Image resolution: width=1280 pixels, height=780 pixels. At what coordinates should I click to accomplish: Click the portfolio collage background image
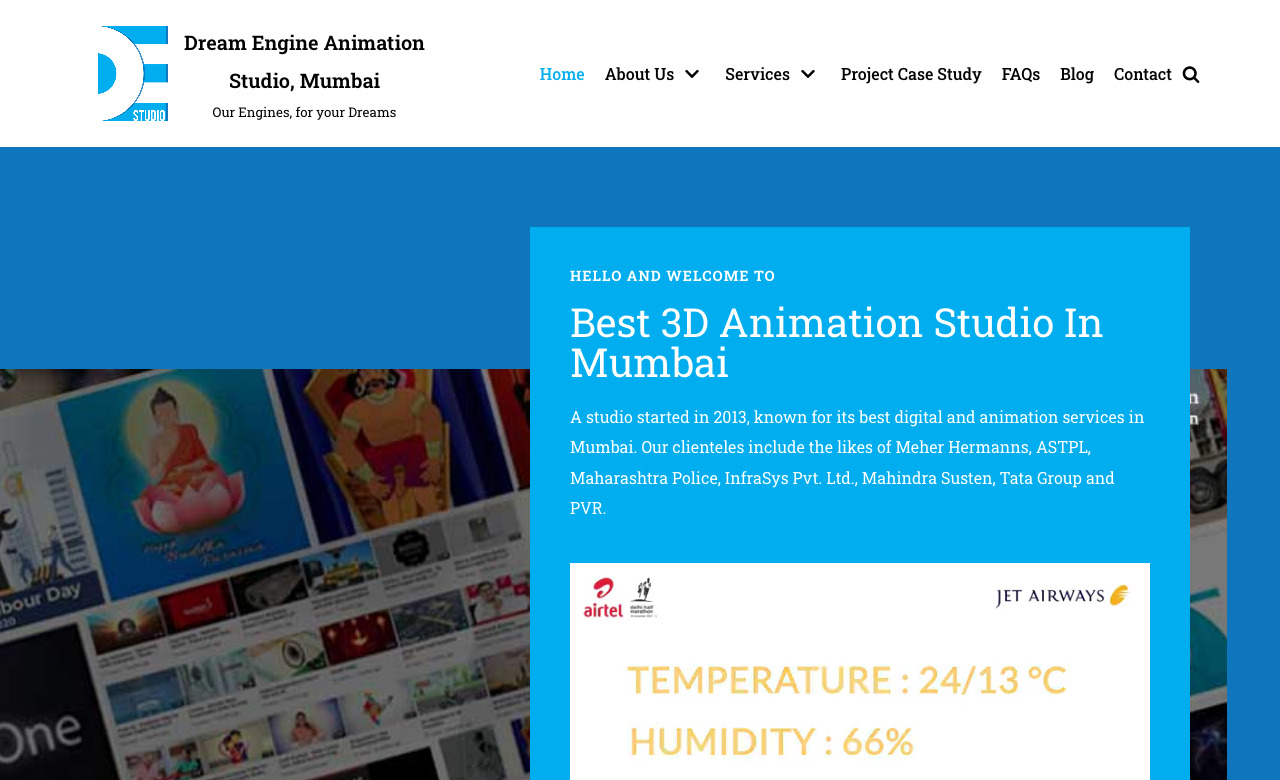click(x=265, y=574)
